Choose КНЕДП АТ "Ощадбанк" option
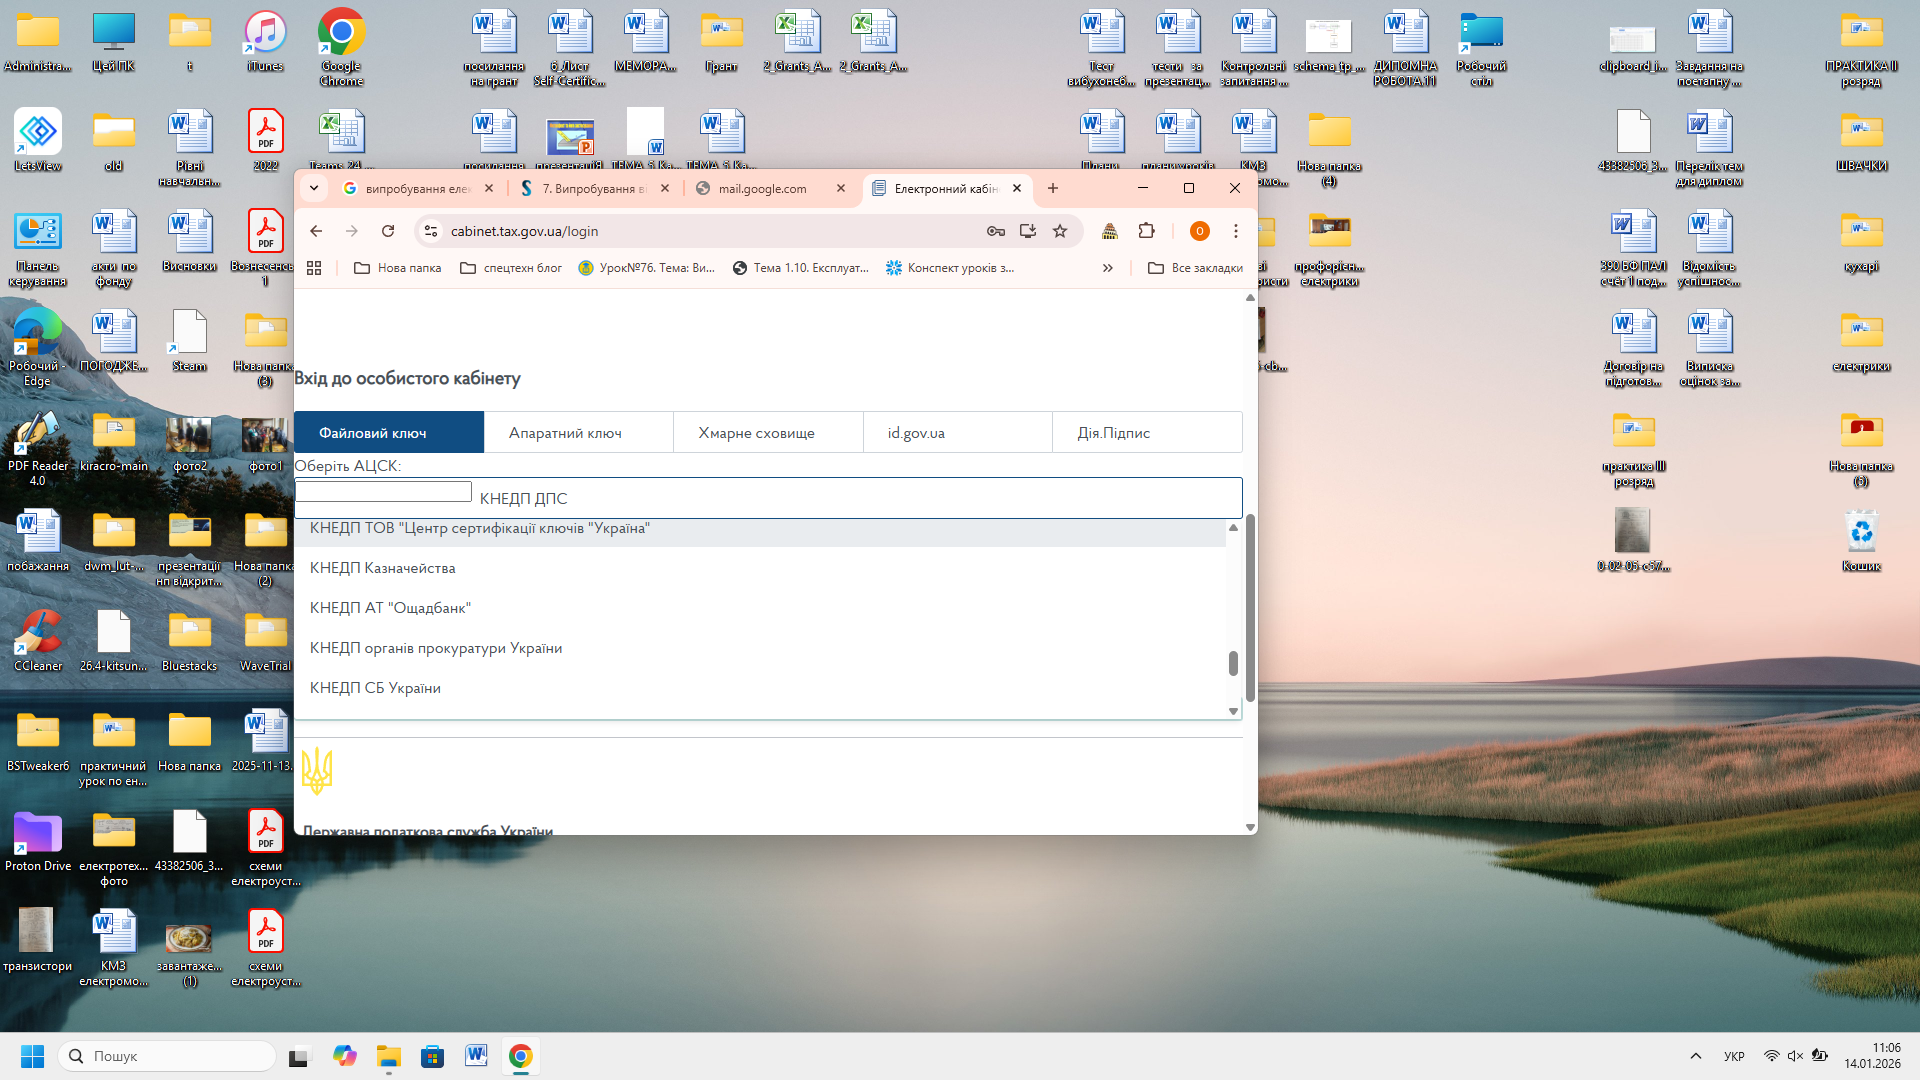The width and height of the screenshot is (1920, 1080). [390, 608]
